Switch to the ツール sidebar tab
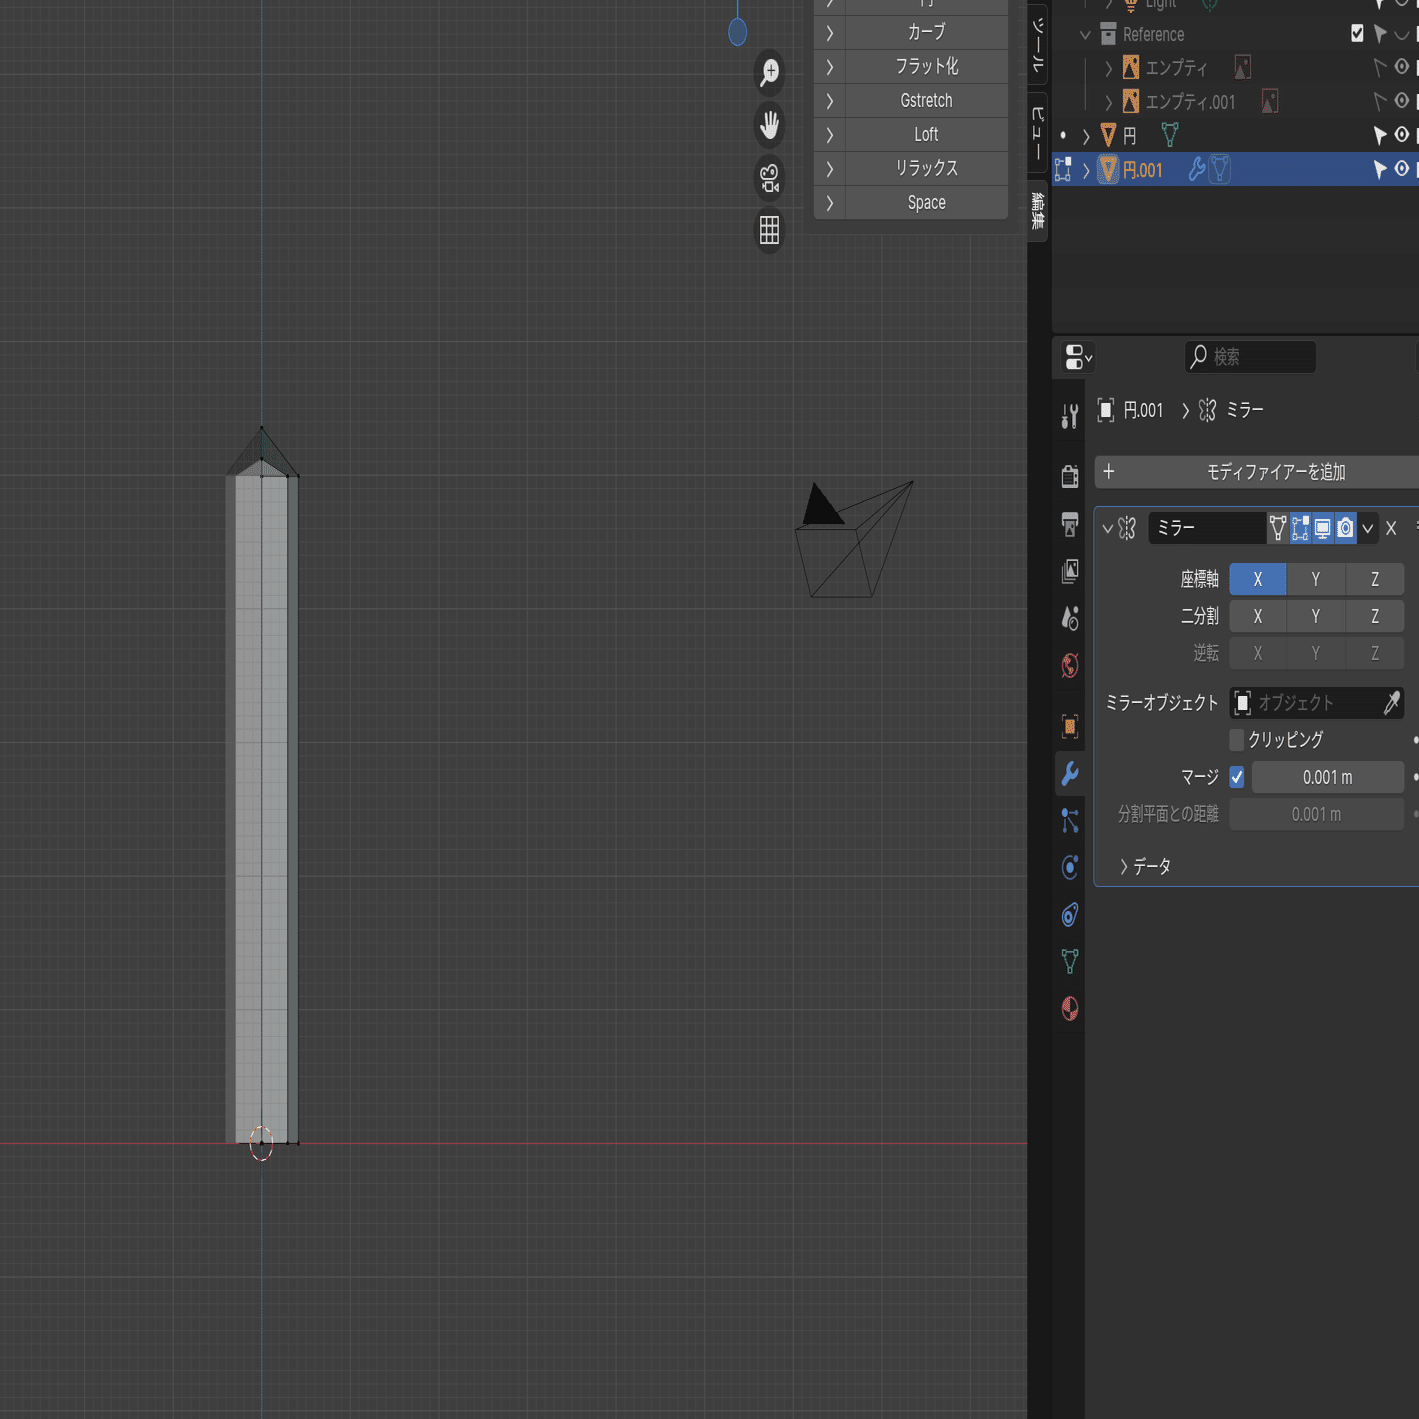The width and height of the screenshot is (1419, 1419). (x=1038, y=44)
